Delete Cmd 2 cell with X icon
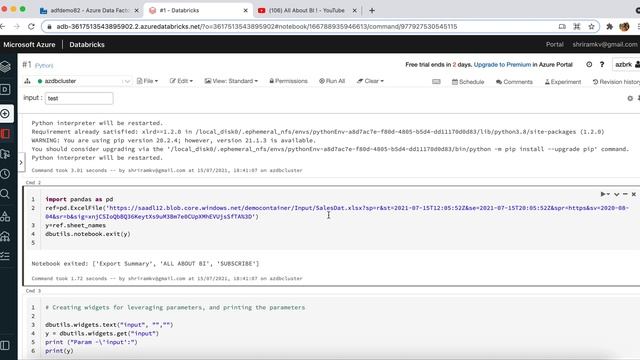This screenshot has height=360, width=640. click(x=633, y=194)
